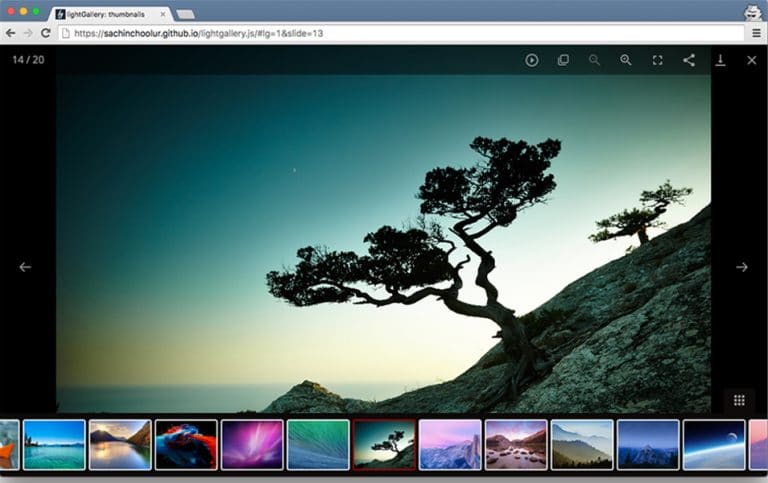Select the misty mountain ridges thumbnail
The width and height of the screenshot is (768, 483).
point(582,445)
